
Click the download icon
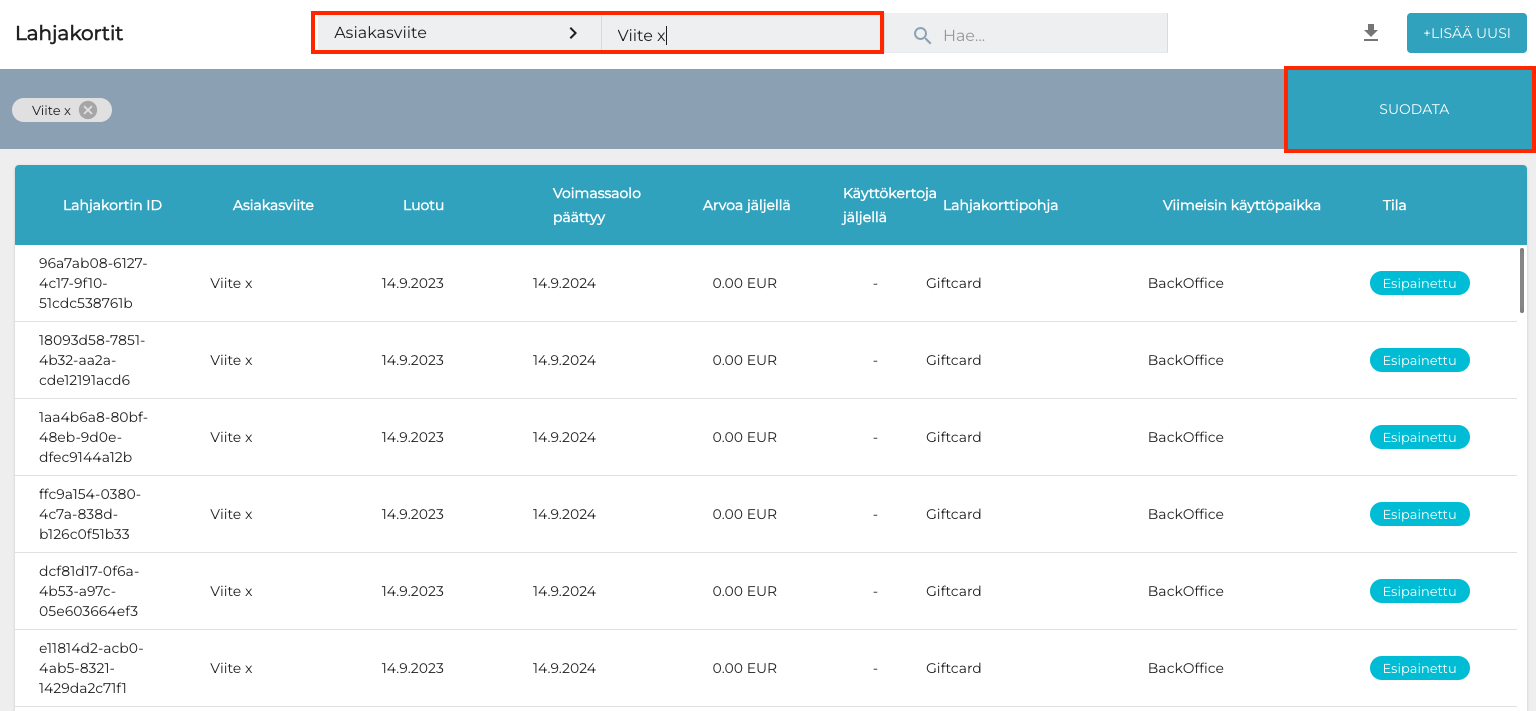click(x=1371, y=33)
